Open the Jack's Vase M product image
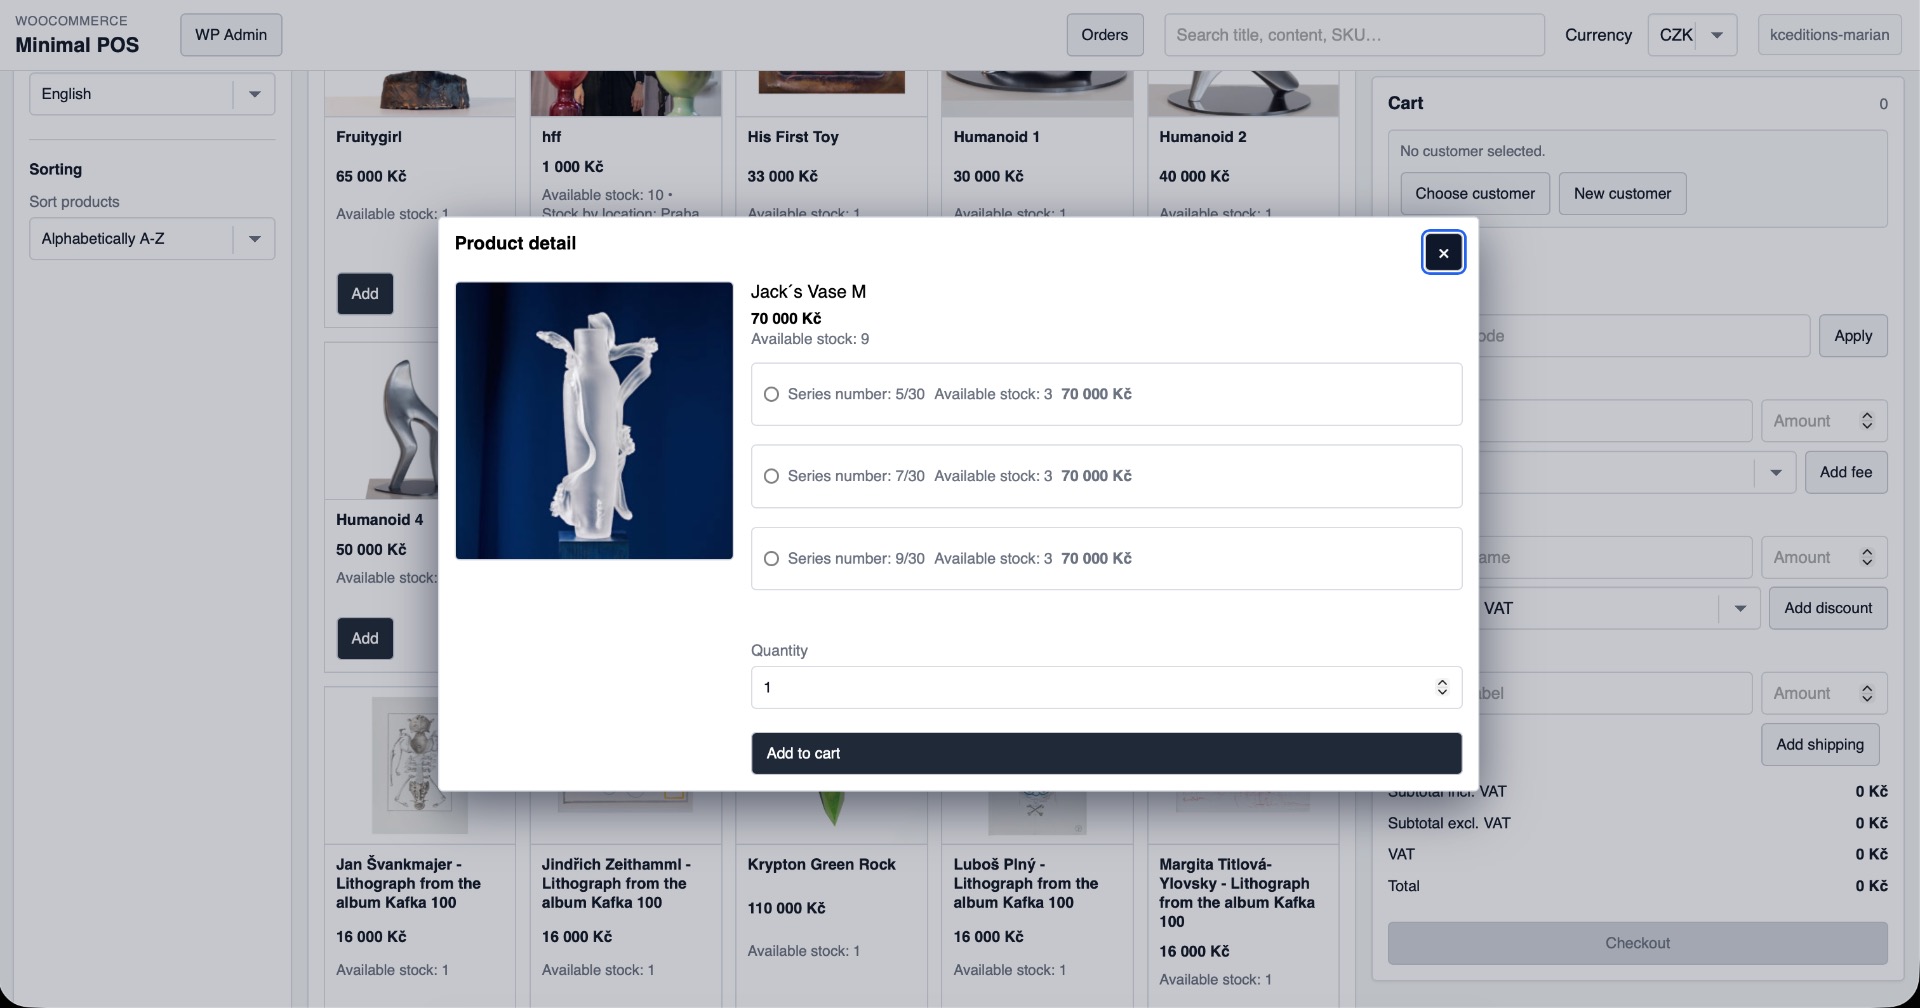 click(x=594, y=420)
